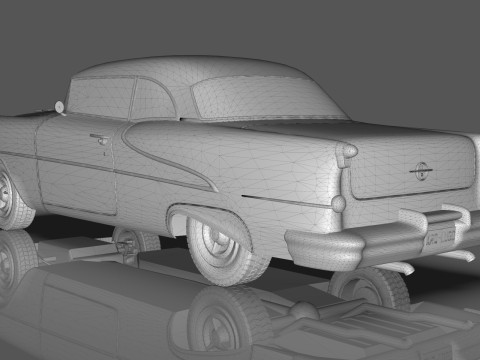Click the round emblem on the trunk lid
The width and height of the screenshot is (480, 360).
coord(421,171)
